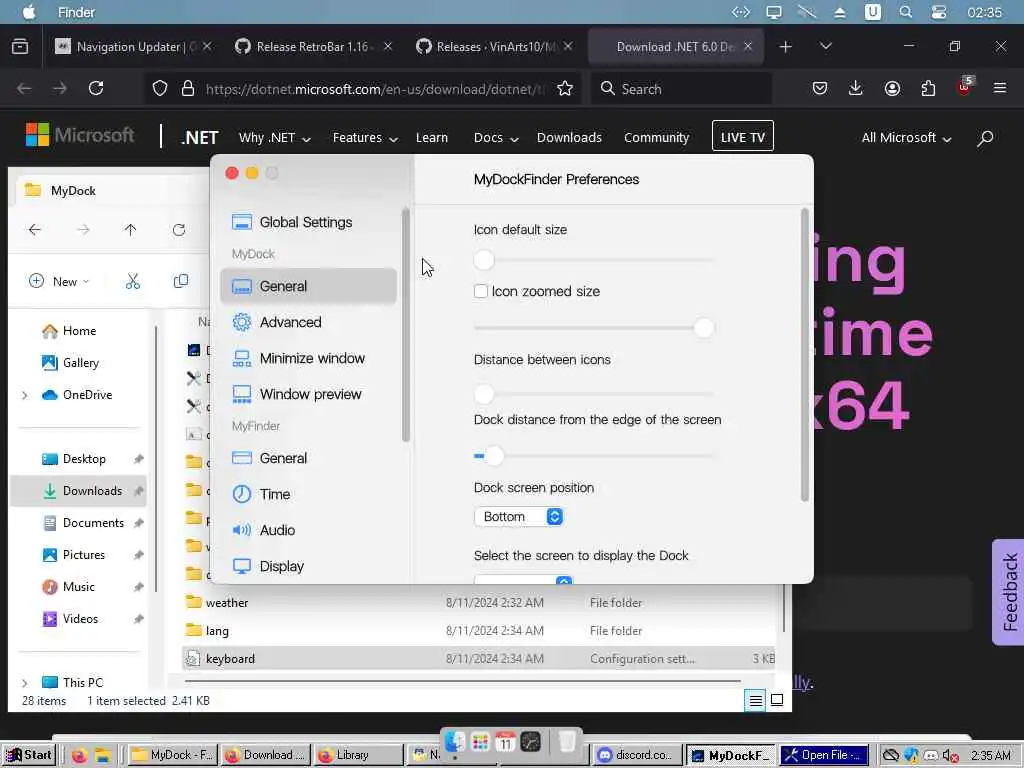Open Firefox downloads panel

click(x=856, y=88)
